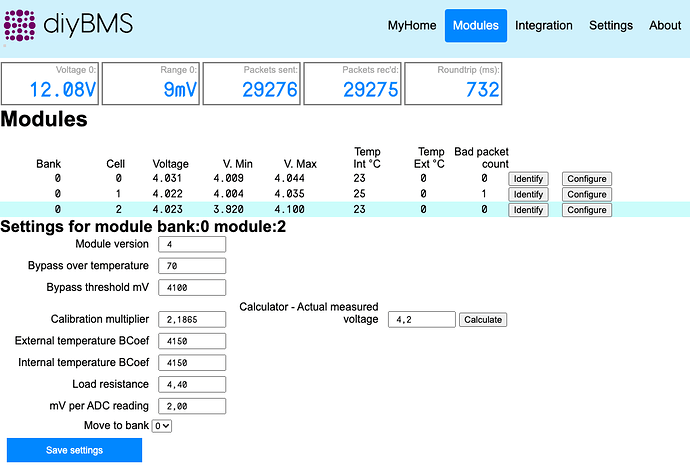Click voltage value 4.022 in cell 1 row
The height and width of the screenshot is (465, 690).
[167, 194]
